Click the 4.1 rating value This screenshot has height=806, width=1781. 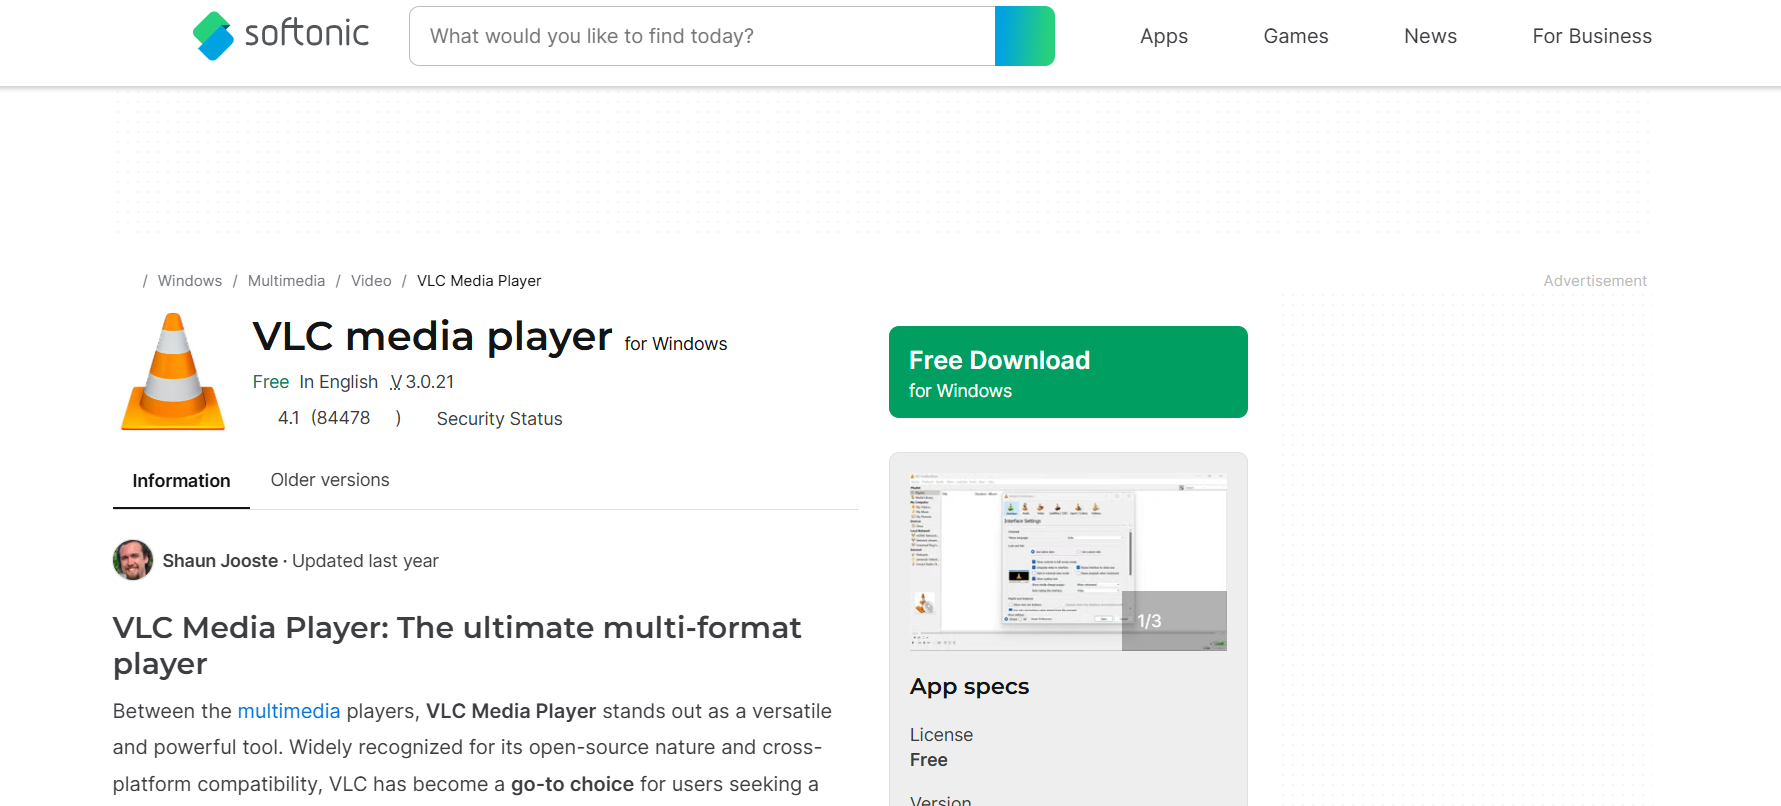(289, 418)
